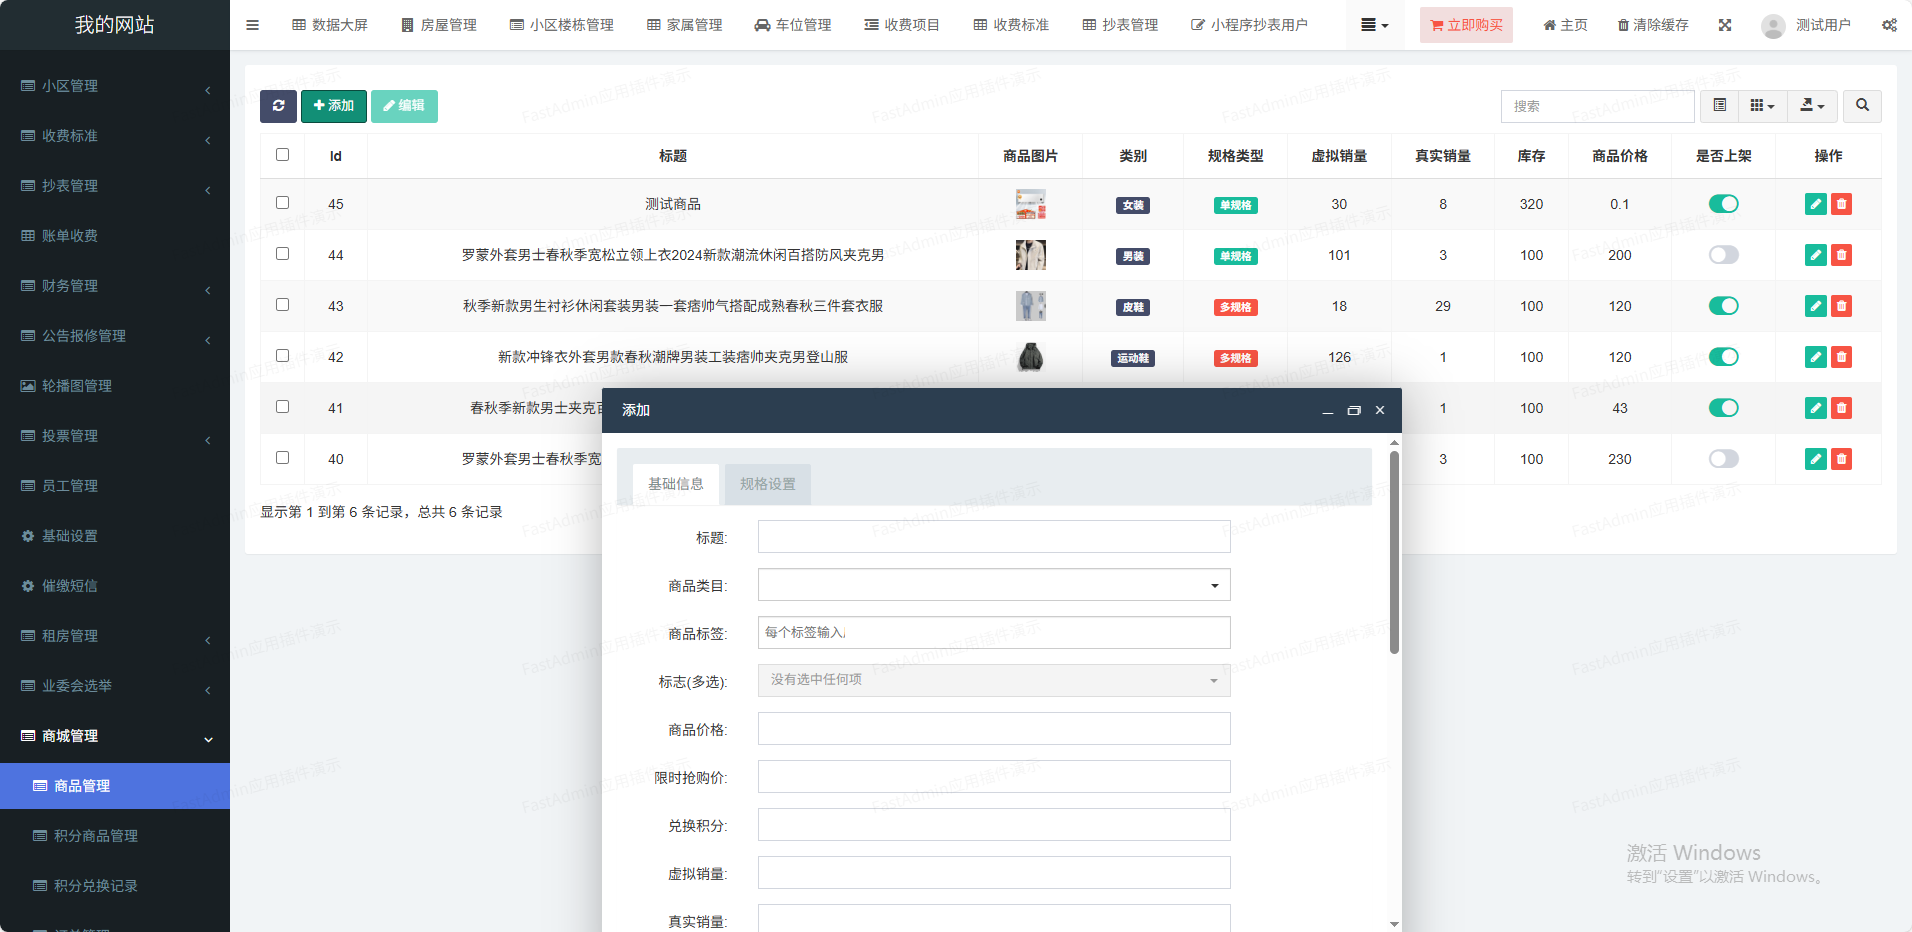Click the 立即购买 button
The image size is (1912, 932).
coord(1465,25)
